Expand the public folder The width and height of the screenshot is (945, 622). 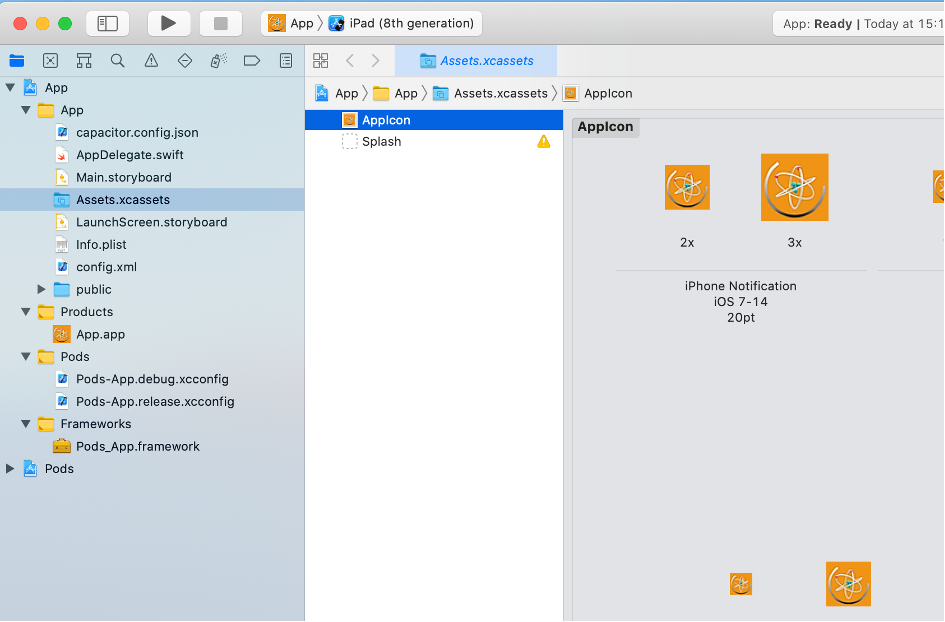[42, 289]
